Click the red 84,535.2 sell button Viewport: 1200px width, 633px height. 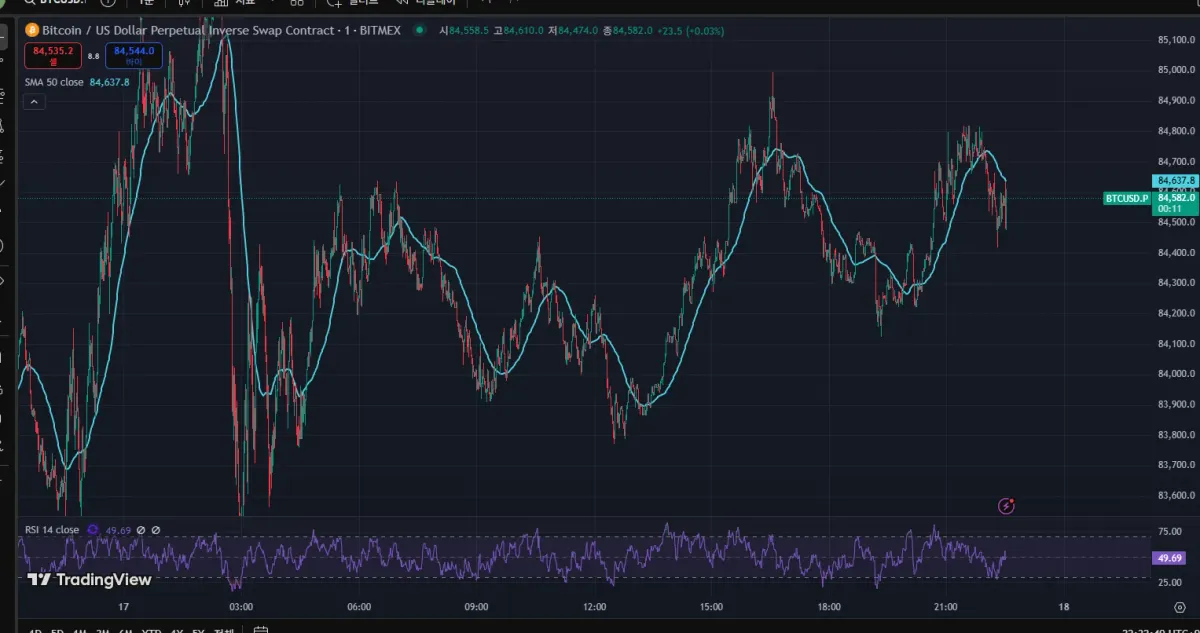pyautogui.click(x=53, y=55)
